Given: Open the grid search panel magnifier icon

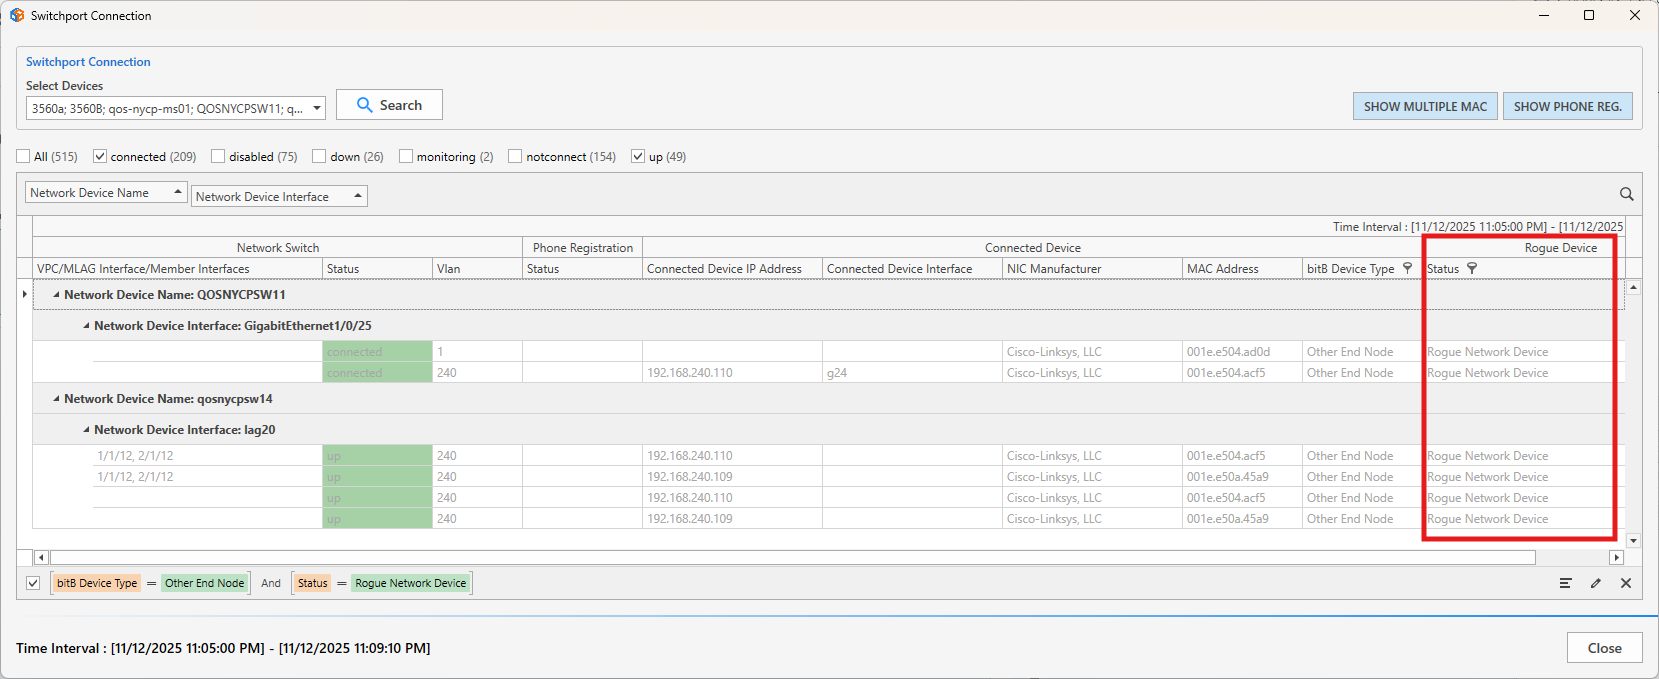Looking at the screenshot, I should coord(1626,194).
